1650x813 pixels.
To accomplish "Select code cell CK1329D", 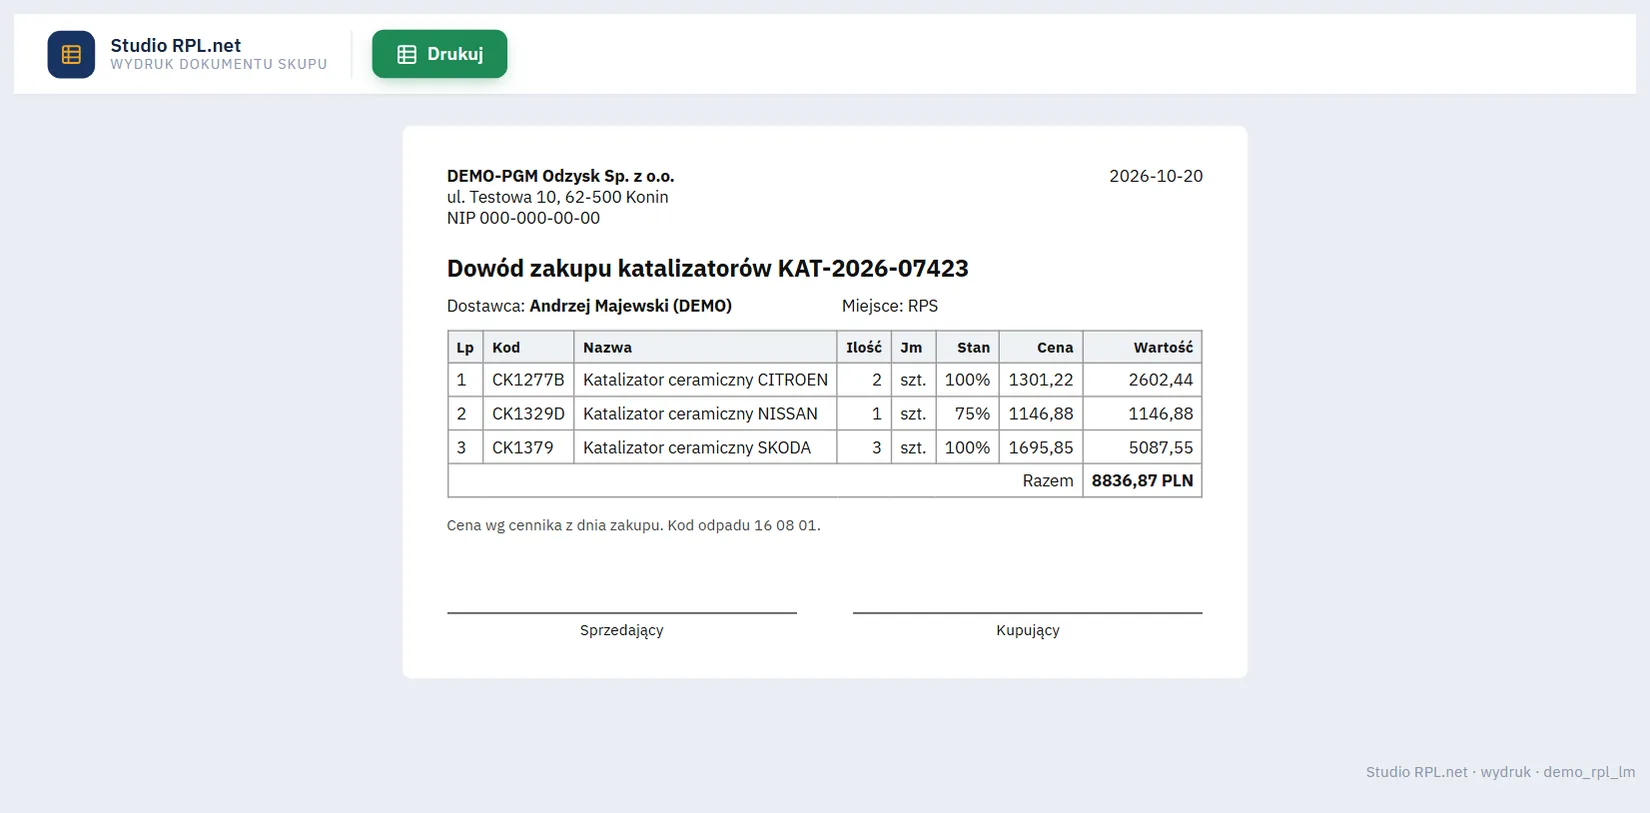I will [x=528, y=414].
